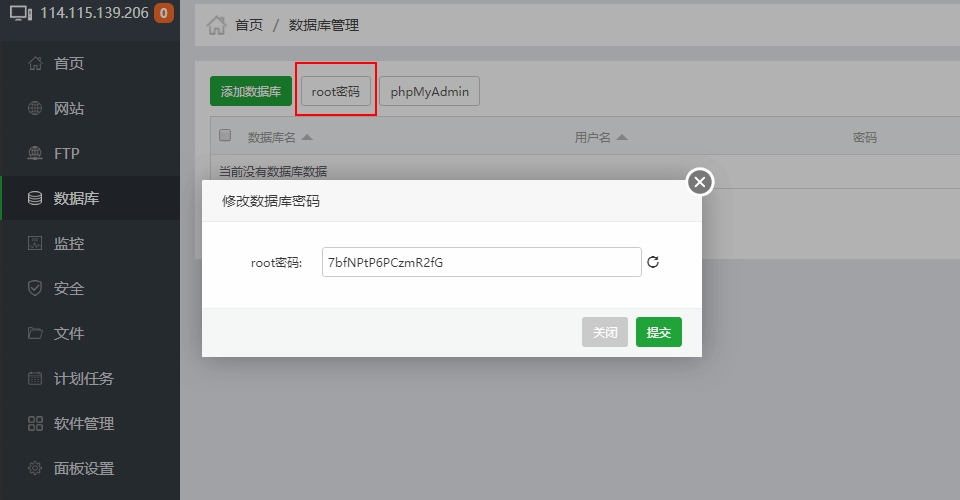Click the shield icon for 安全

tap(36, 288)
